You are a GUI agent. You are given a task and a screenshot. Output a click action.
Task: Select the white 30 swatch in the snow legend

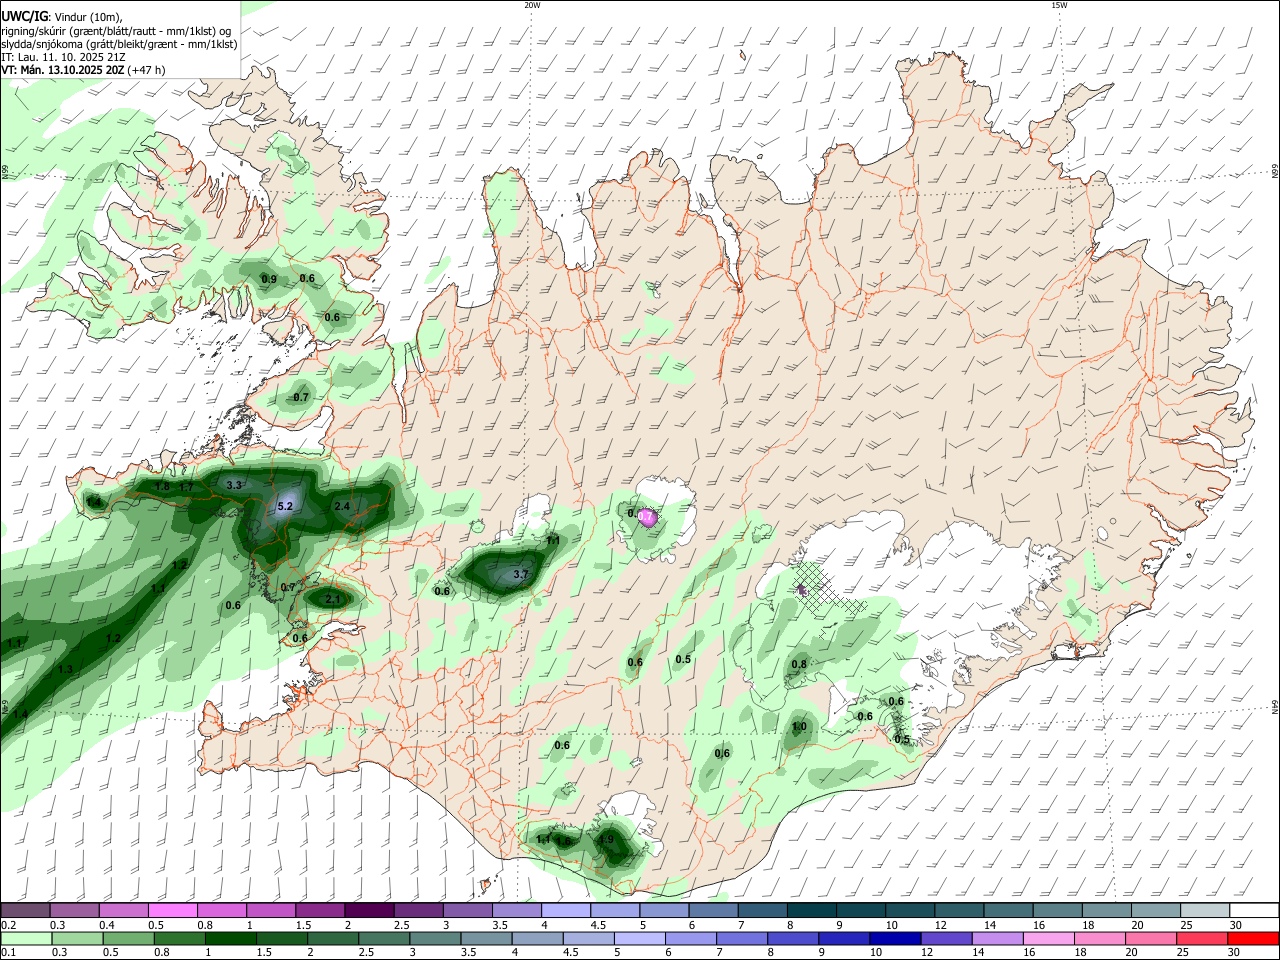tap(1254, 910)
